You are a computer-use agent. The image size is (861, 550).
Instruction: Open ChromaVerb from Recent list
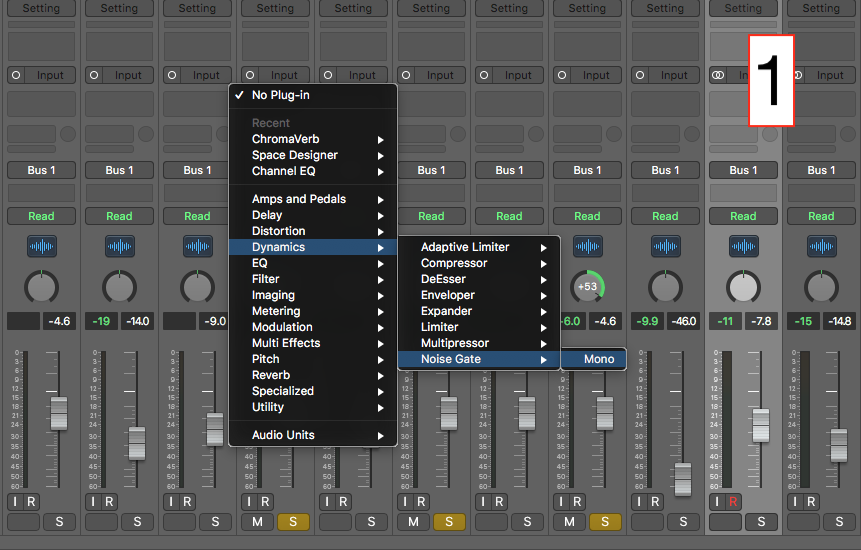(x=312, y=139)
